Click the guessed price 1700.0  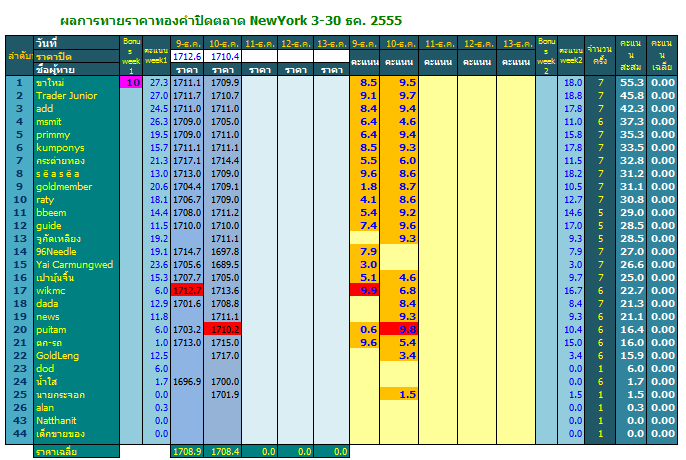[x=223, y=382]
